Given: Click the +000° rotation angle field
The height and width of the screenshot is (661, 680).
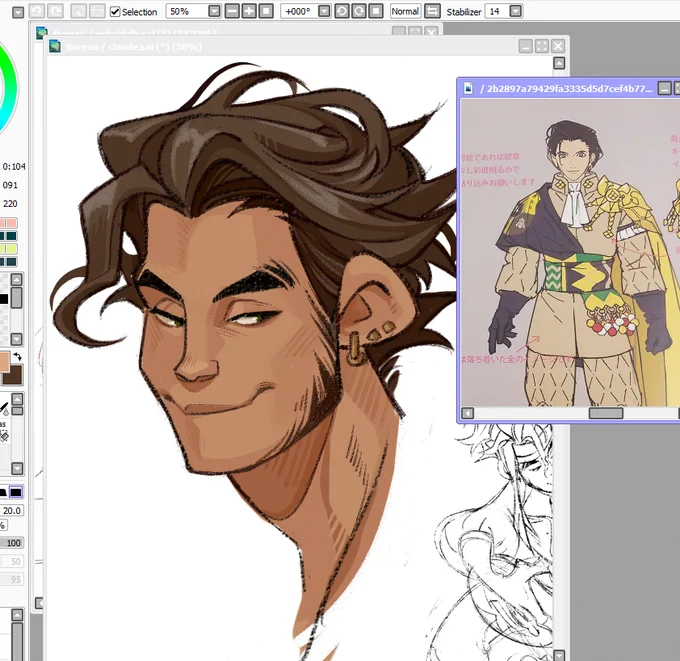Looking at the screenshot, I should pyautogui.click(x=298, y=11).
